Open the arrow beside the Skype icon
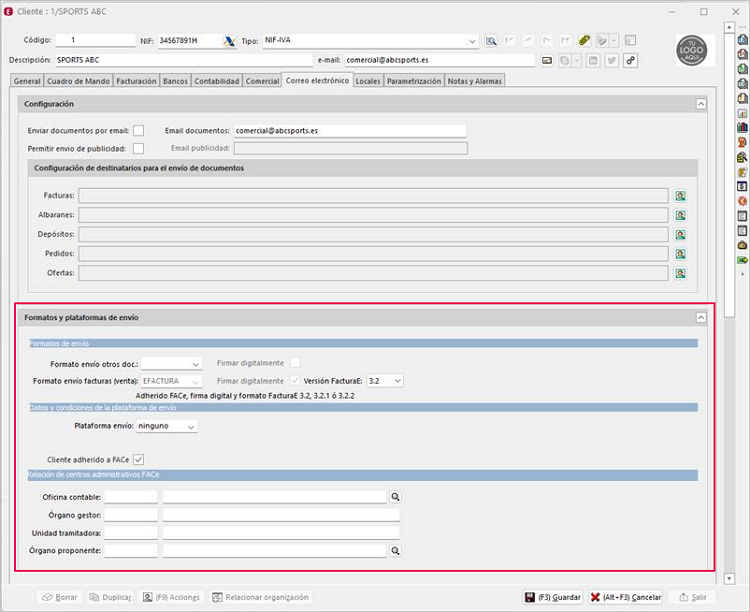 (x=577, y=60)
